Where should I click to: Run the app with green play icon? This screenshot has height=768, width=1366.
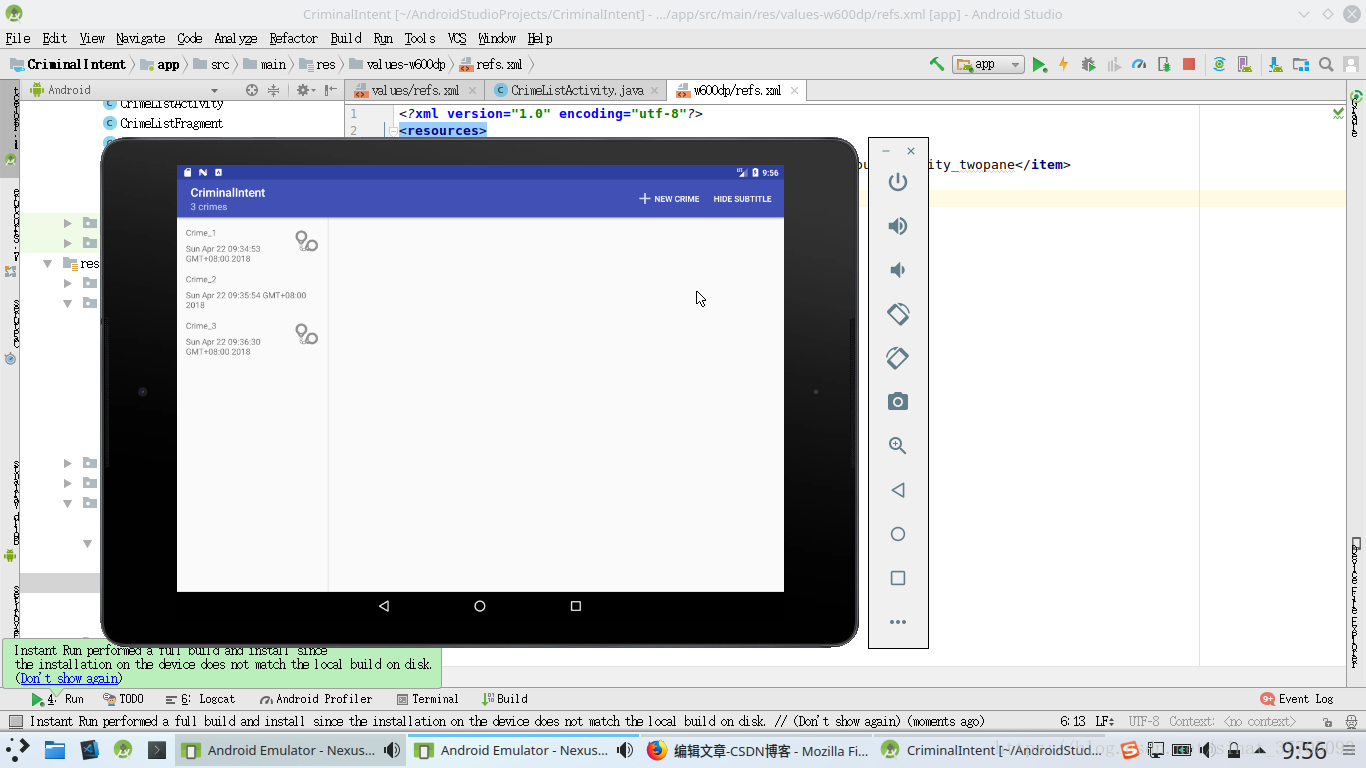pos(1039,64)
